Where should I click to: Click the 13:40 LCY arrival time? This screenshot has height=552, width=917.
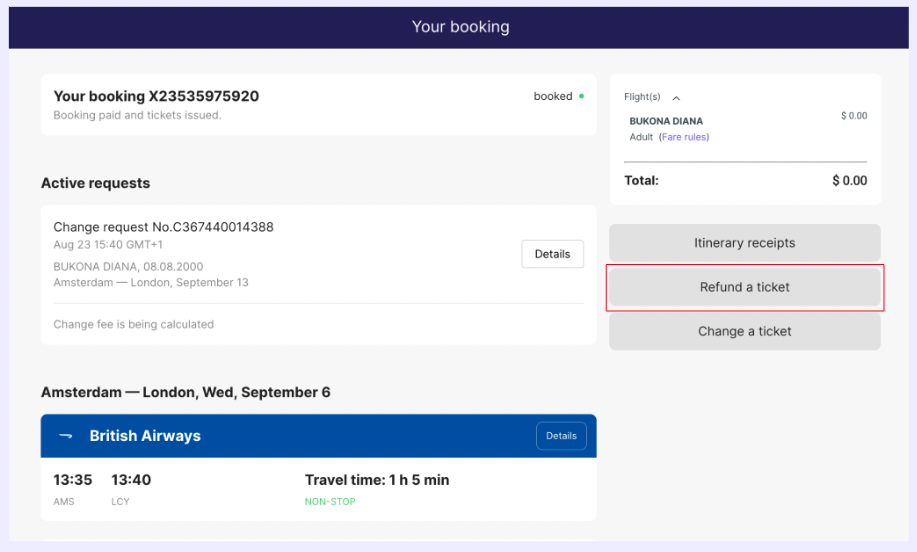(x=131, y=480)
